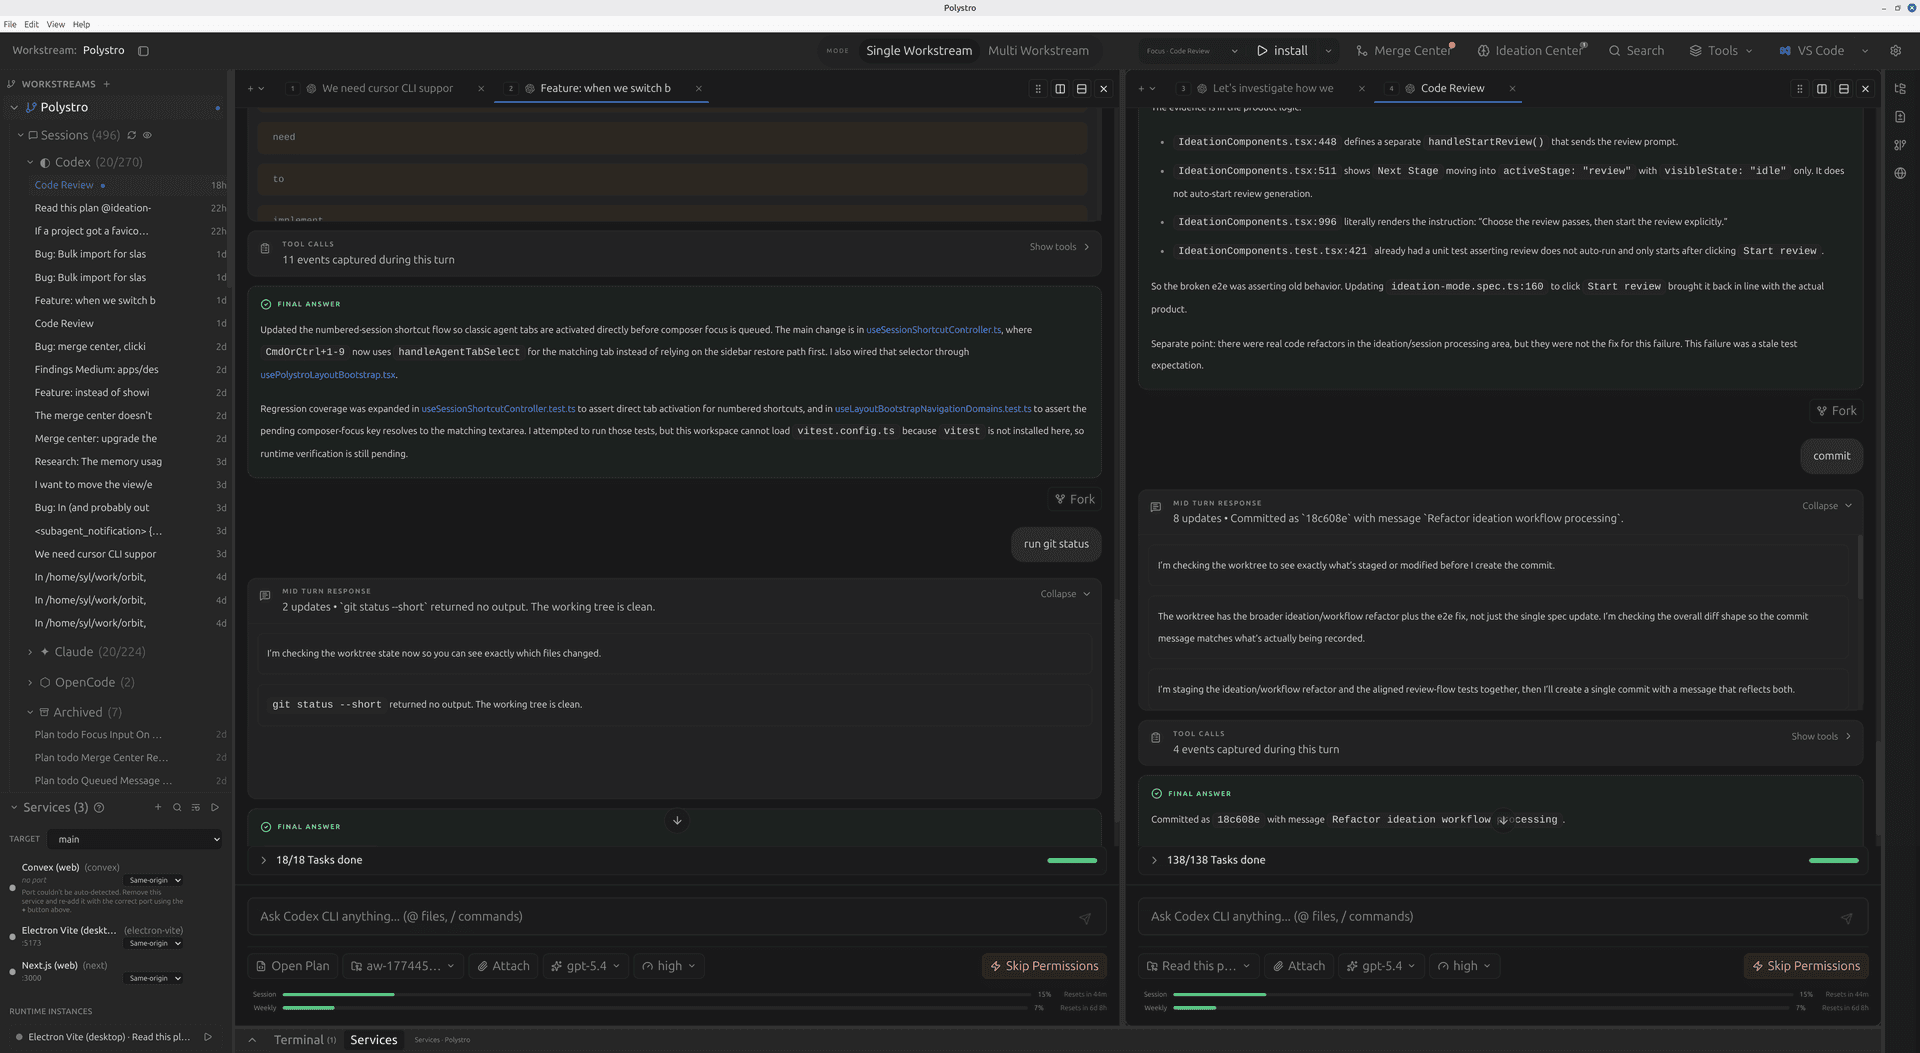The image size is (1920, 1053).
Task: Click the left pane Session usage bar
Action: [x=658, y=994]
